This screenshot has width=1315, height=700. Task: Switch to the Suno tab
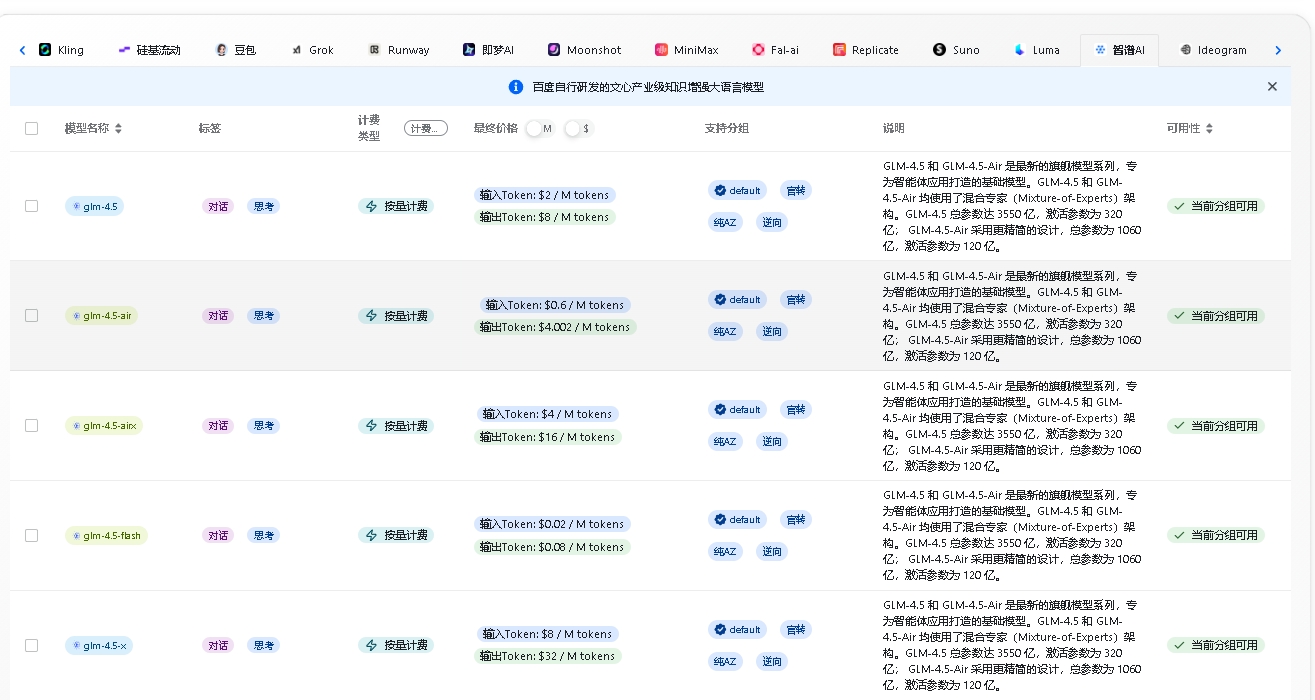pyautogui.click(x=956, y=50)
